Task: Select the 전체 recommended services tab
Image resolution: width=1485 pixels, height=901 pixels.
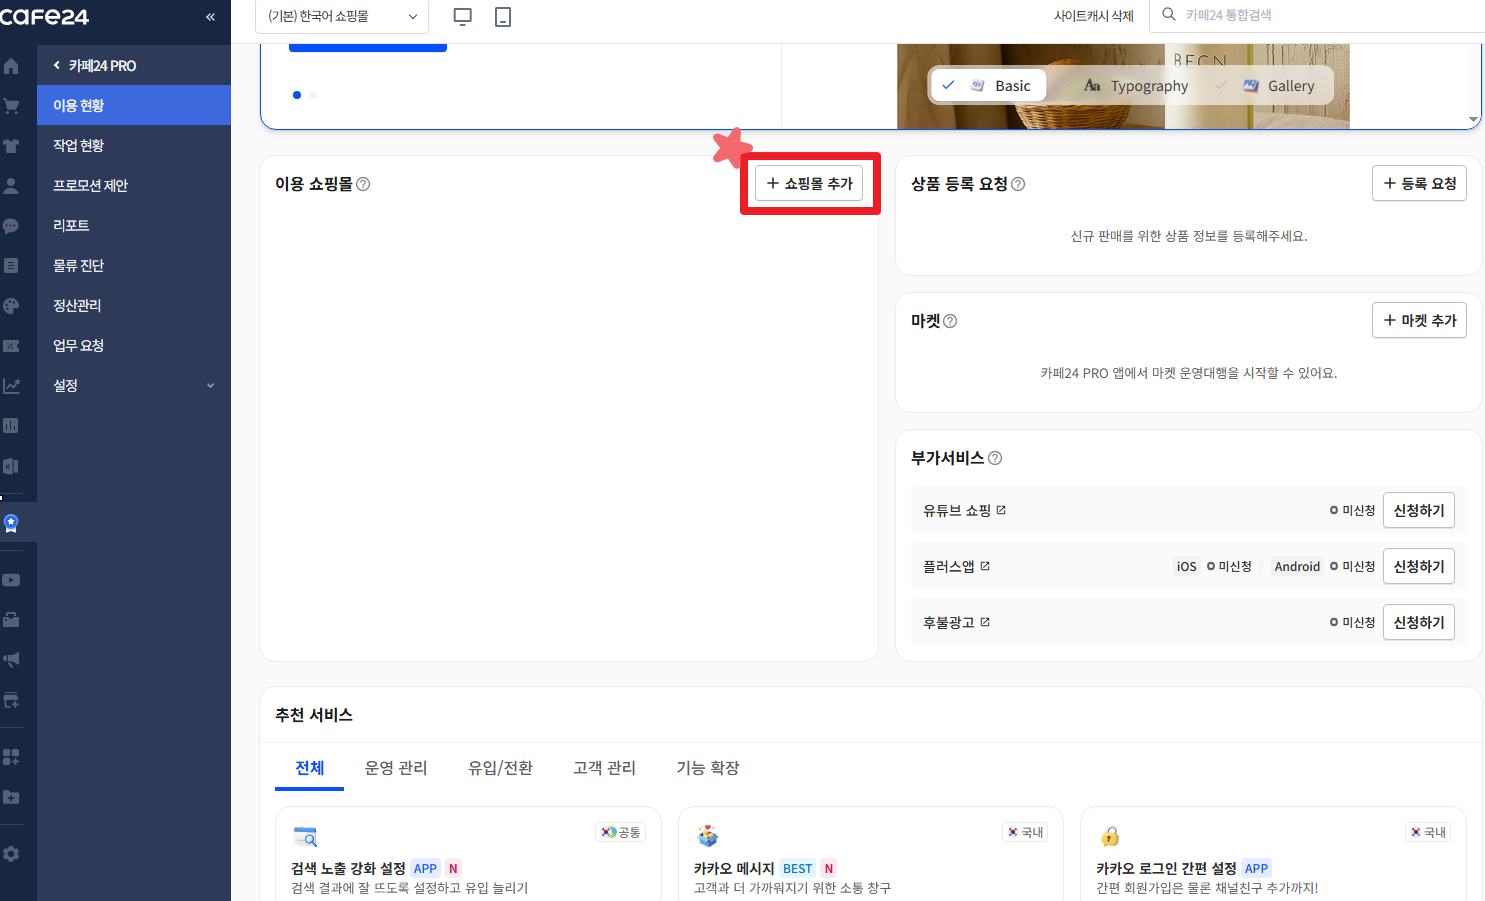Action: click(x=310, y=768)
